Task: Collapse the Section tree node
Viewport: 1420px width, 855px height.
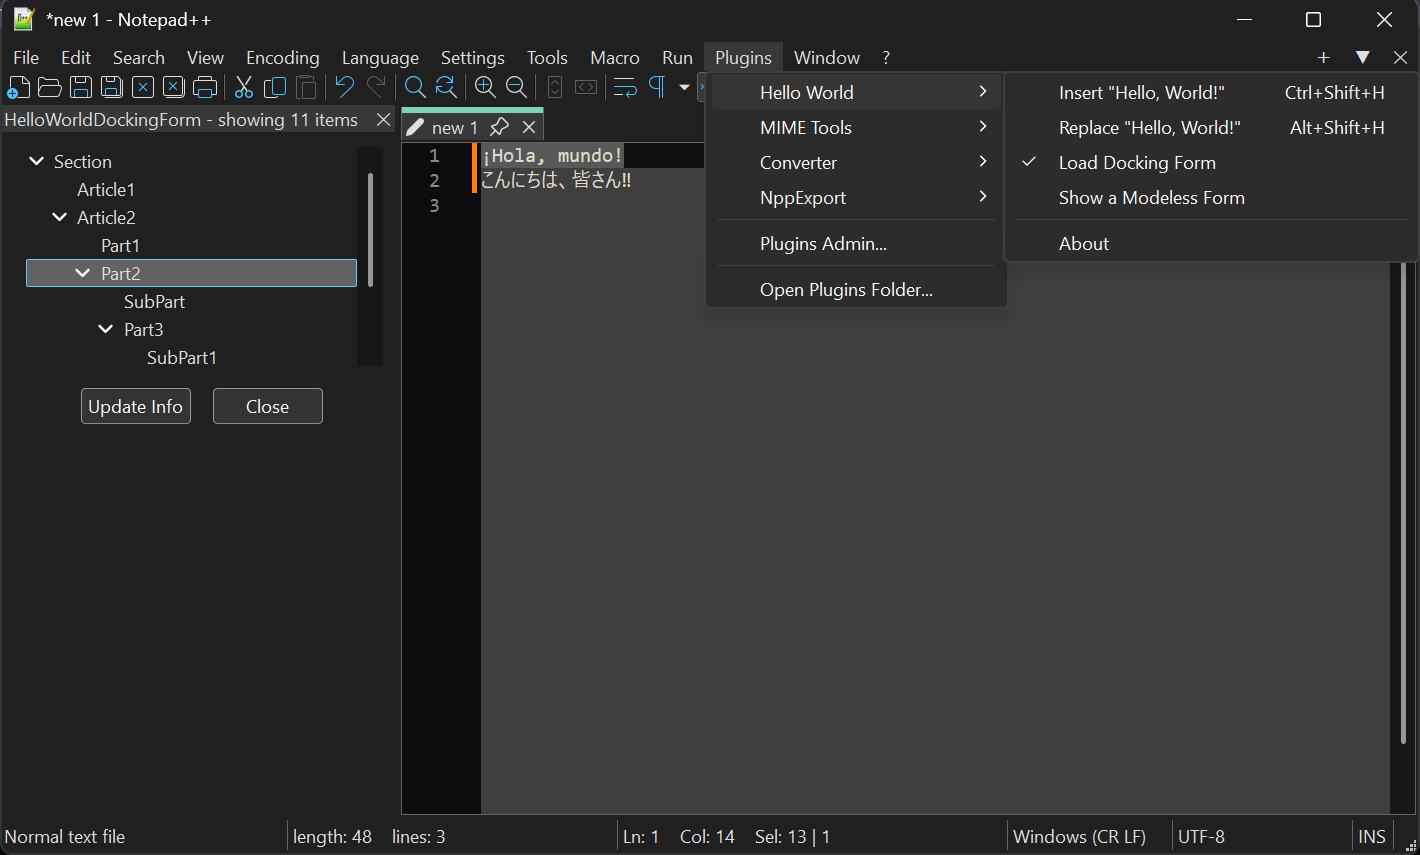Action: (x=37, y=161)
